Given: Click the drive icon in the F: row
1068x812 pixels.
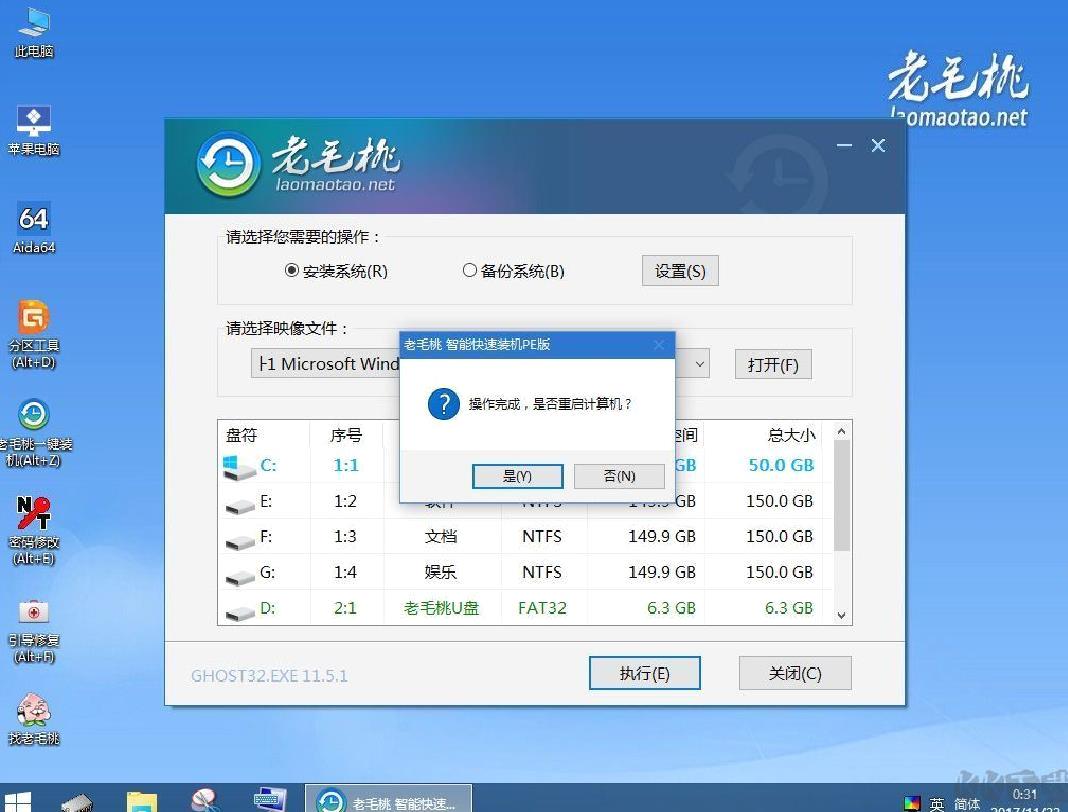Looking at the screenshot, I should (x=239, y=541).
